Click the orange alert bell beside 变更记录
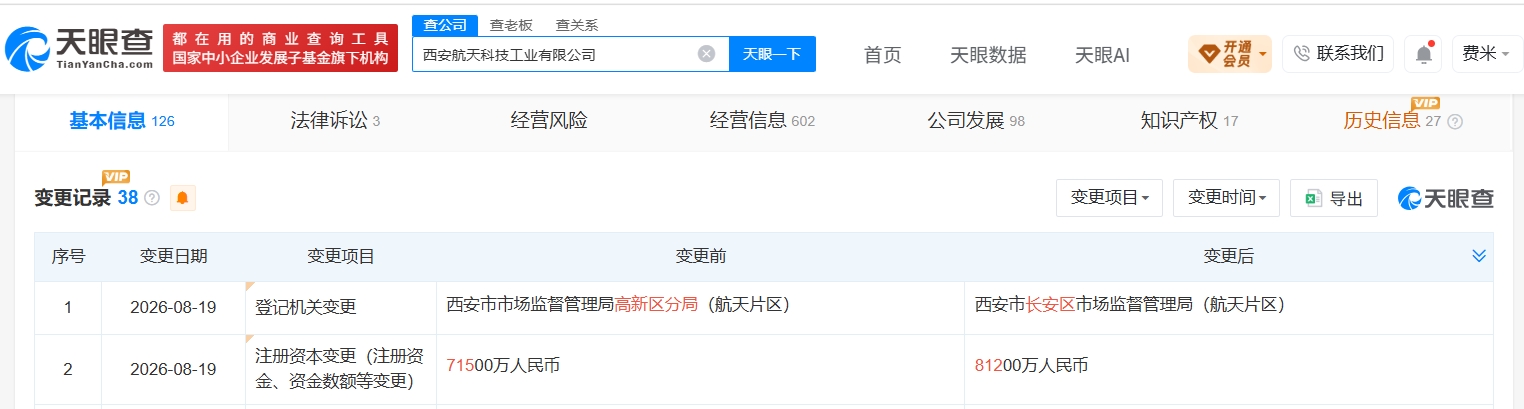Screen dimensions: 1524x409 click(182, 198)
